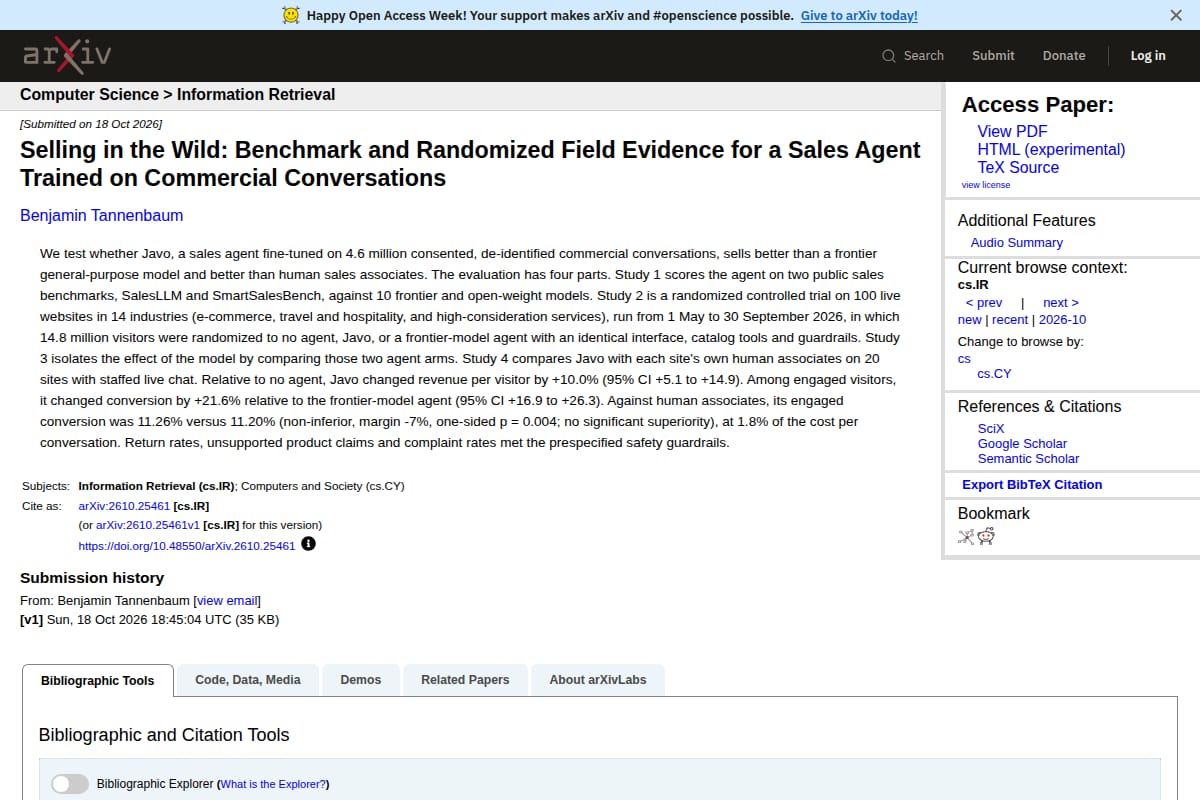Go to the previous paper via prev

[x=984, y=303]
